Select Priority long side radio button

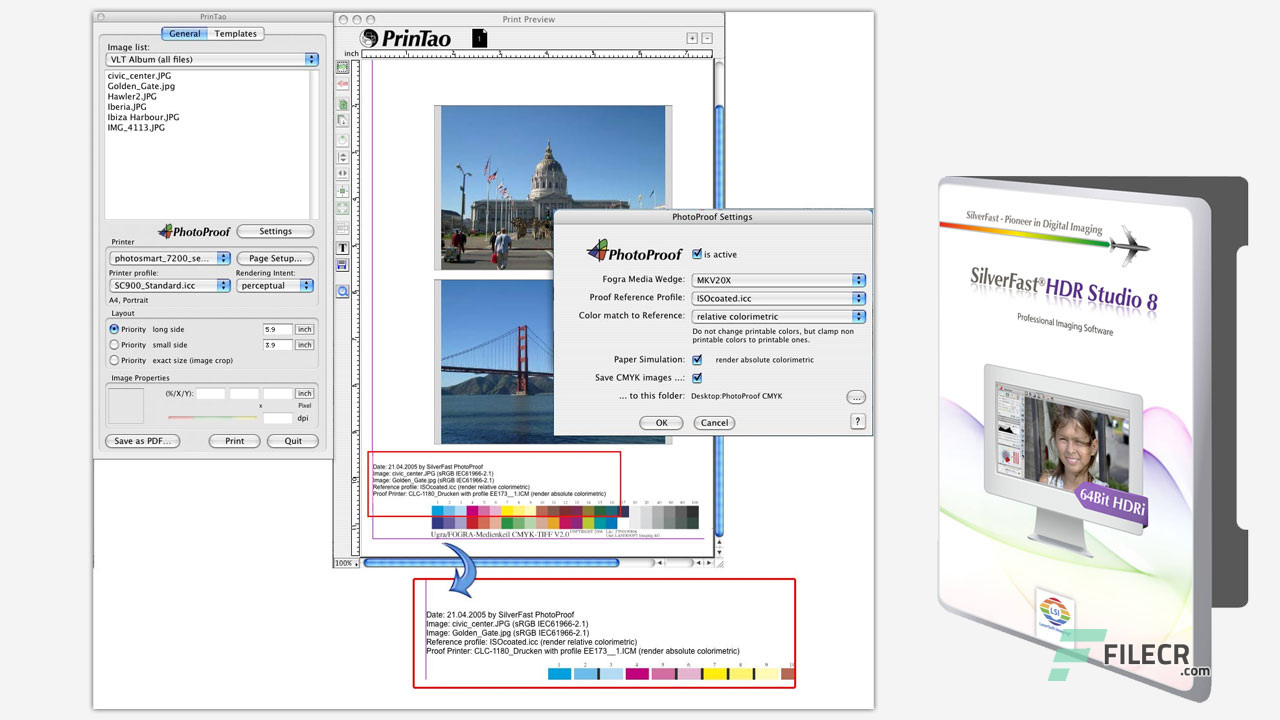coord(114,329)
